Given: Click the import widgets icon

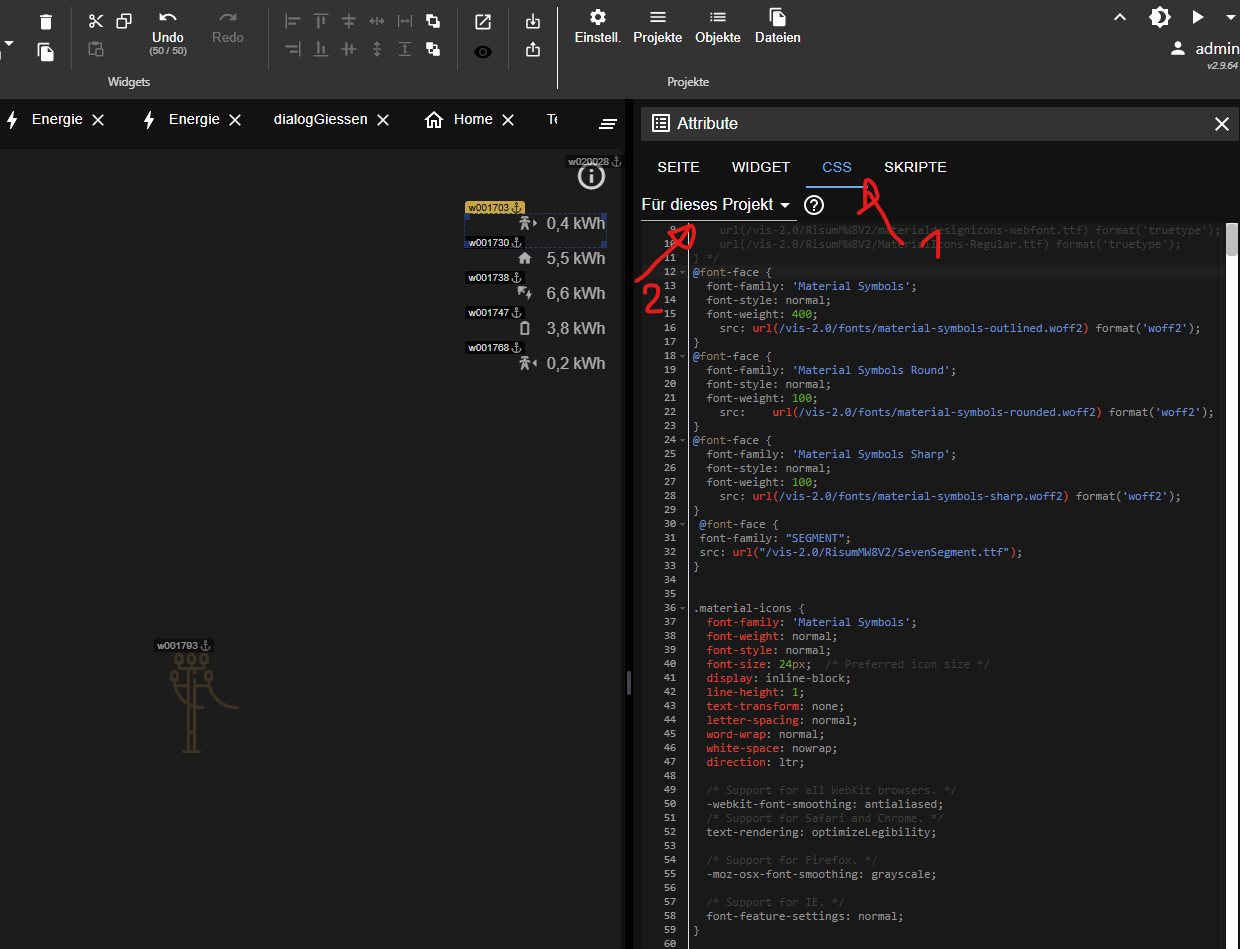Looking at the screenshot, I should [533, 21].
